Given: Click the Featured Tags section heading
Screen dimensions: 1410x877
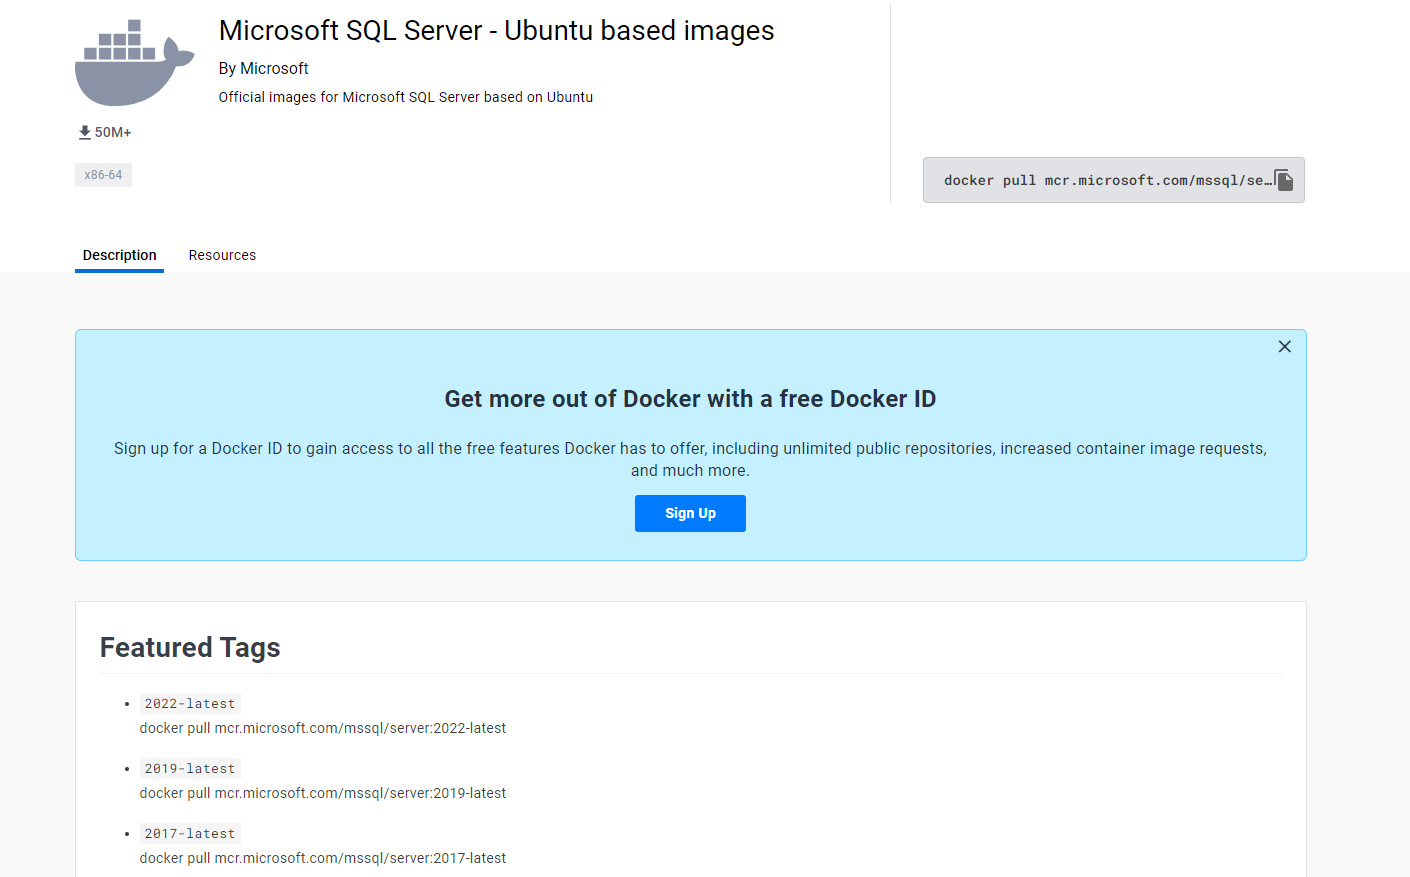Looking at the screenshot, I should tap(190, 648).
